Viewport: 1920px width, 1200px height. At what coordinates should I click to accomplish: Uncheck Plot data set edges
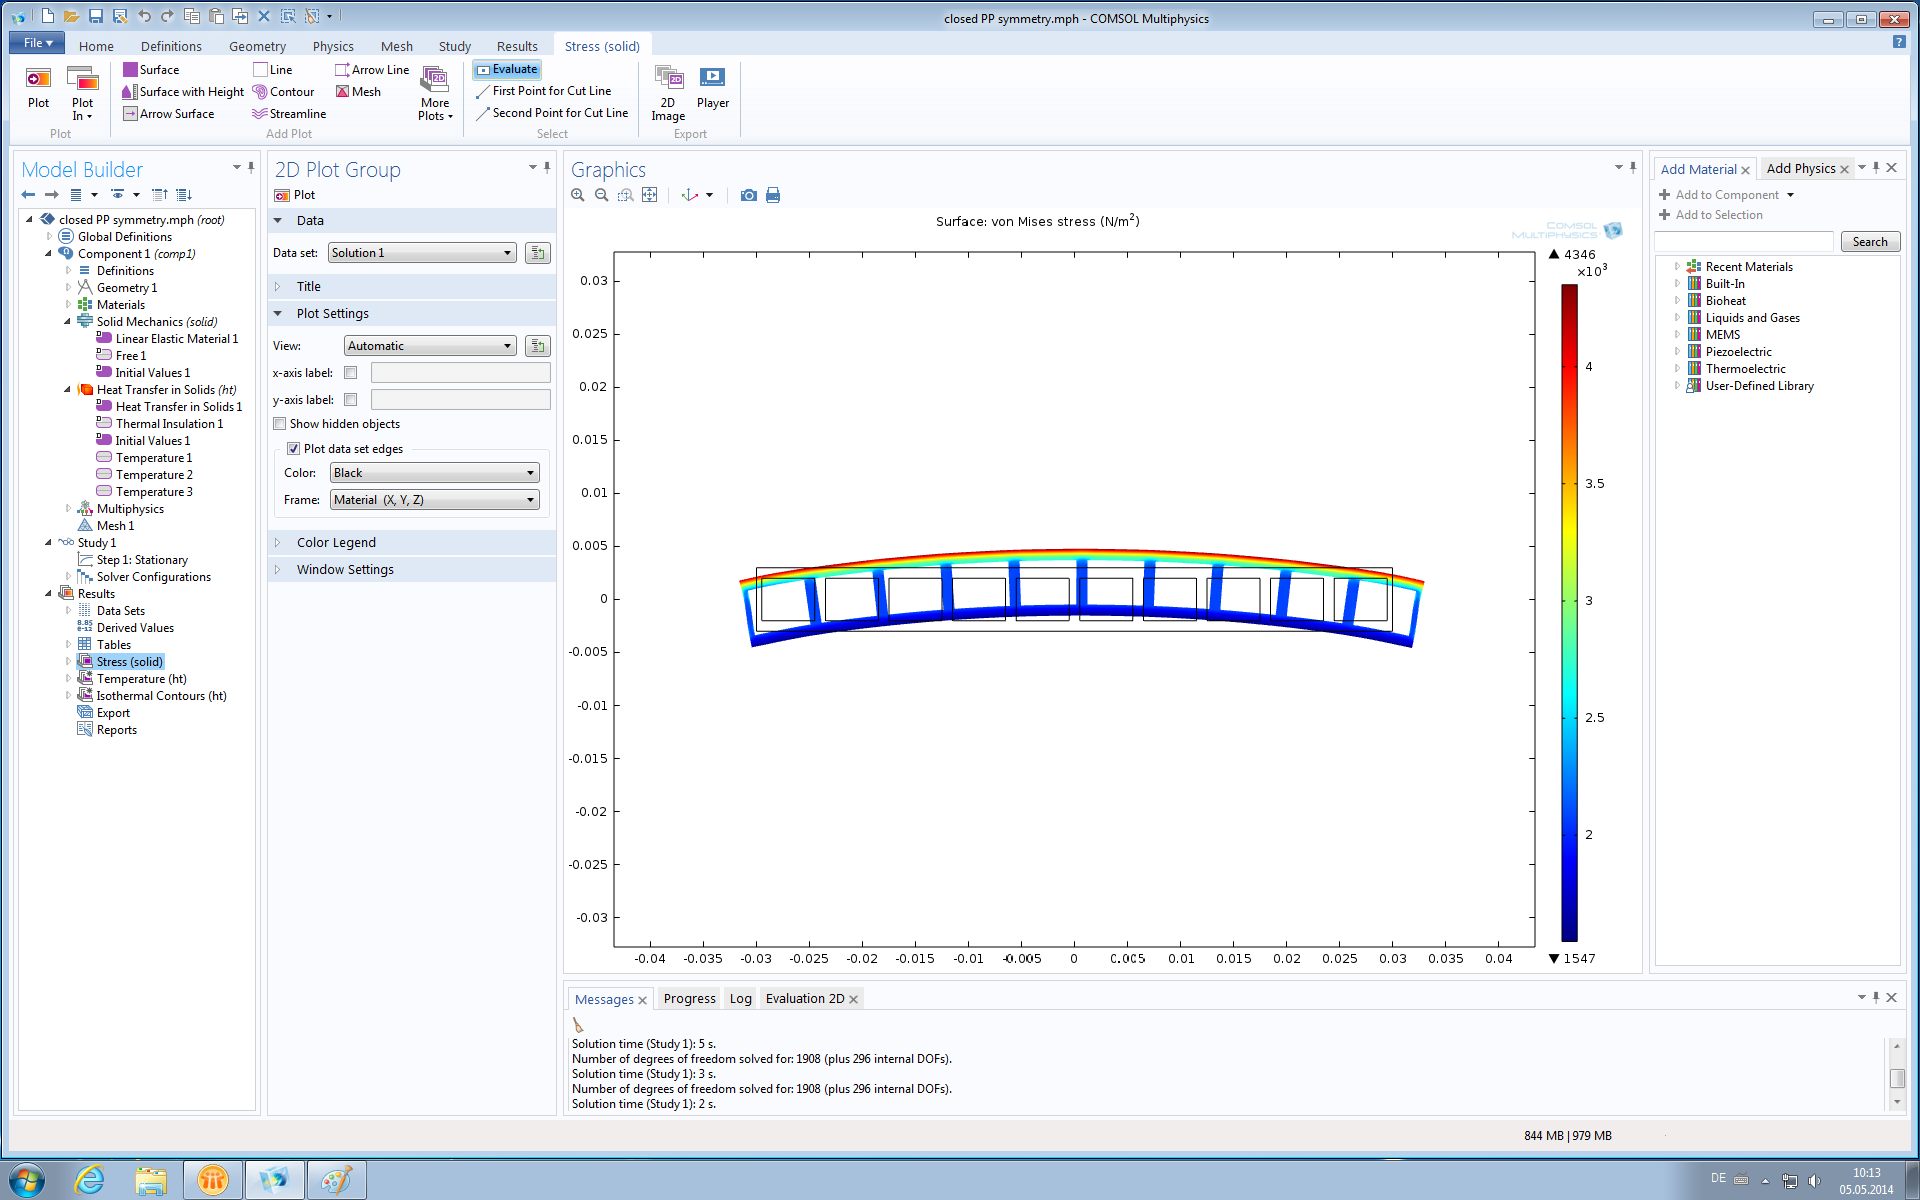[294, 449]
